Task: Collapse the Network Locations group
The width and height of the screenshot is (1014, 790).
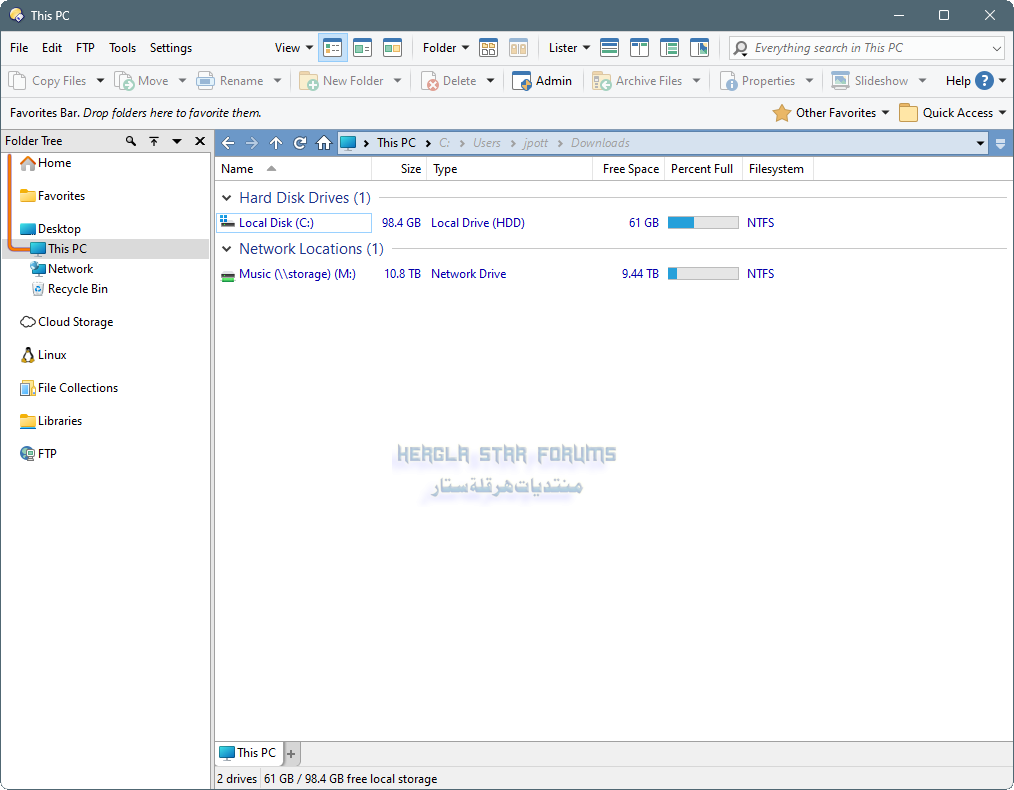Action: coord(227,249)
